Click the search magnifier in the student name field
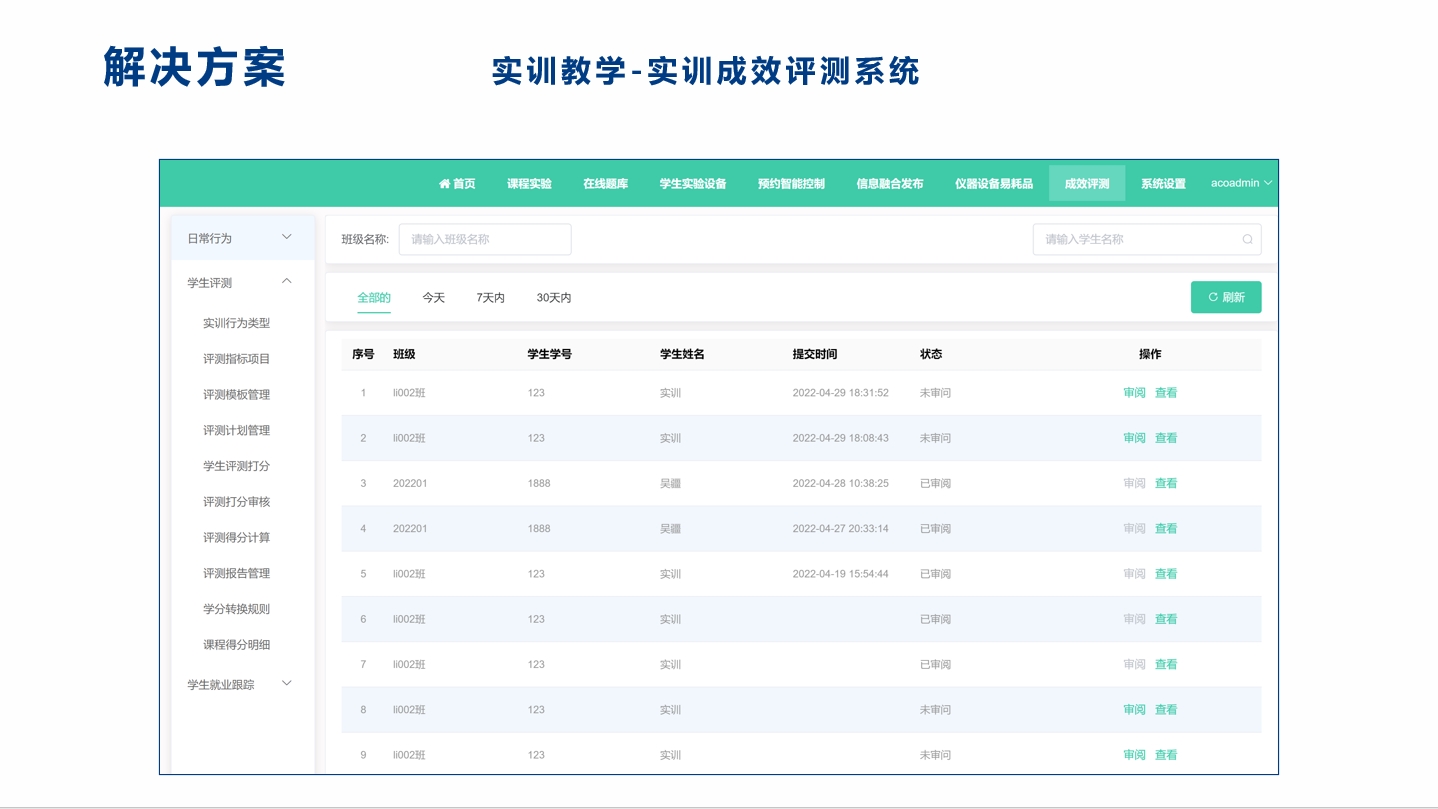The width and height of the screenshot is (1438, 809). [x=1247, y=240]
